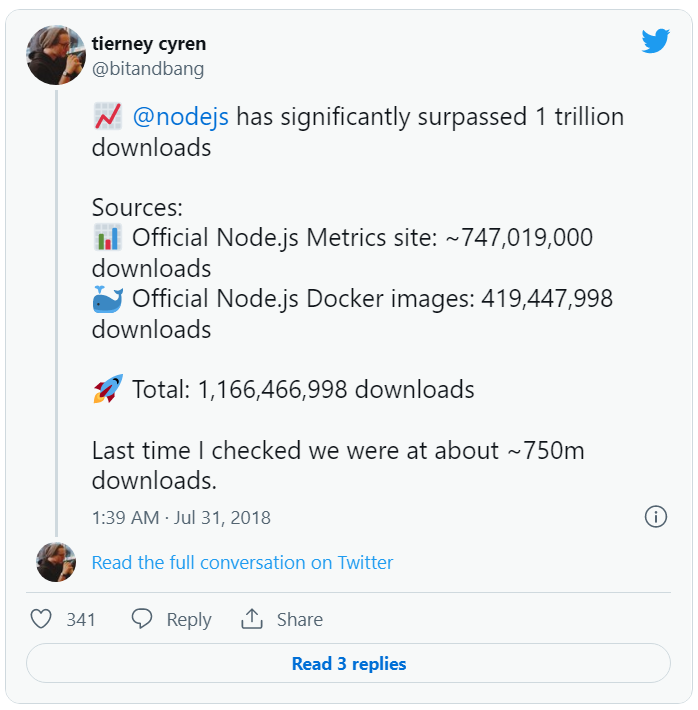Click the Reply label

pyautogui.click(x=189, y=620)
